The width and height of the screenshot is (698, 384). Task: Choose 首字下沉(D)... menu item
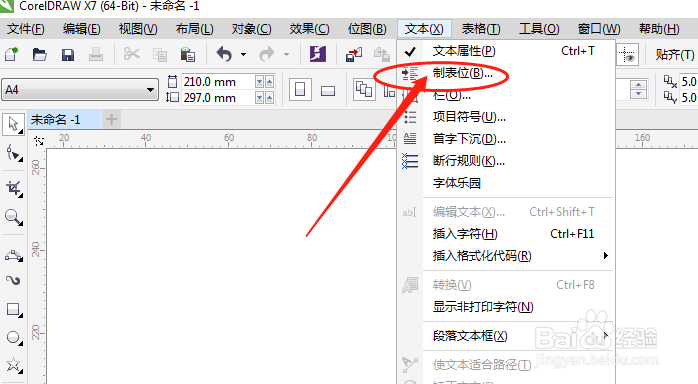tap(506, 139)
